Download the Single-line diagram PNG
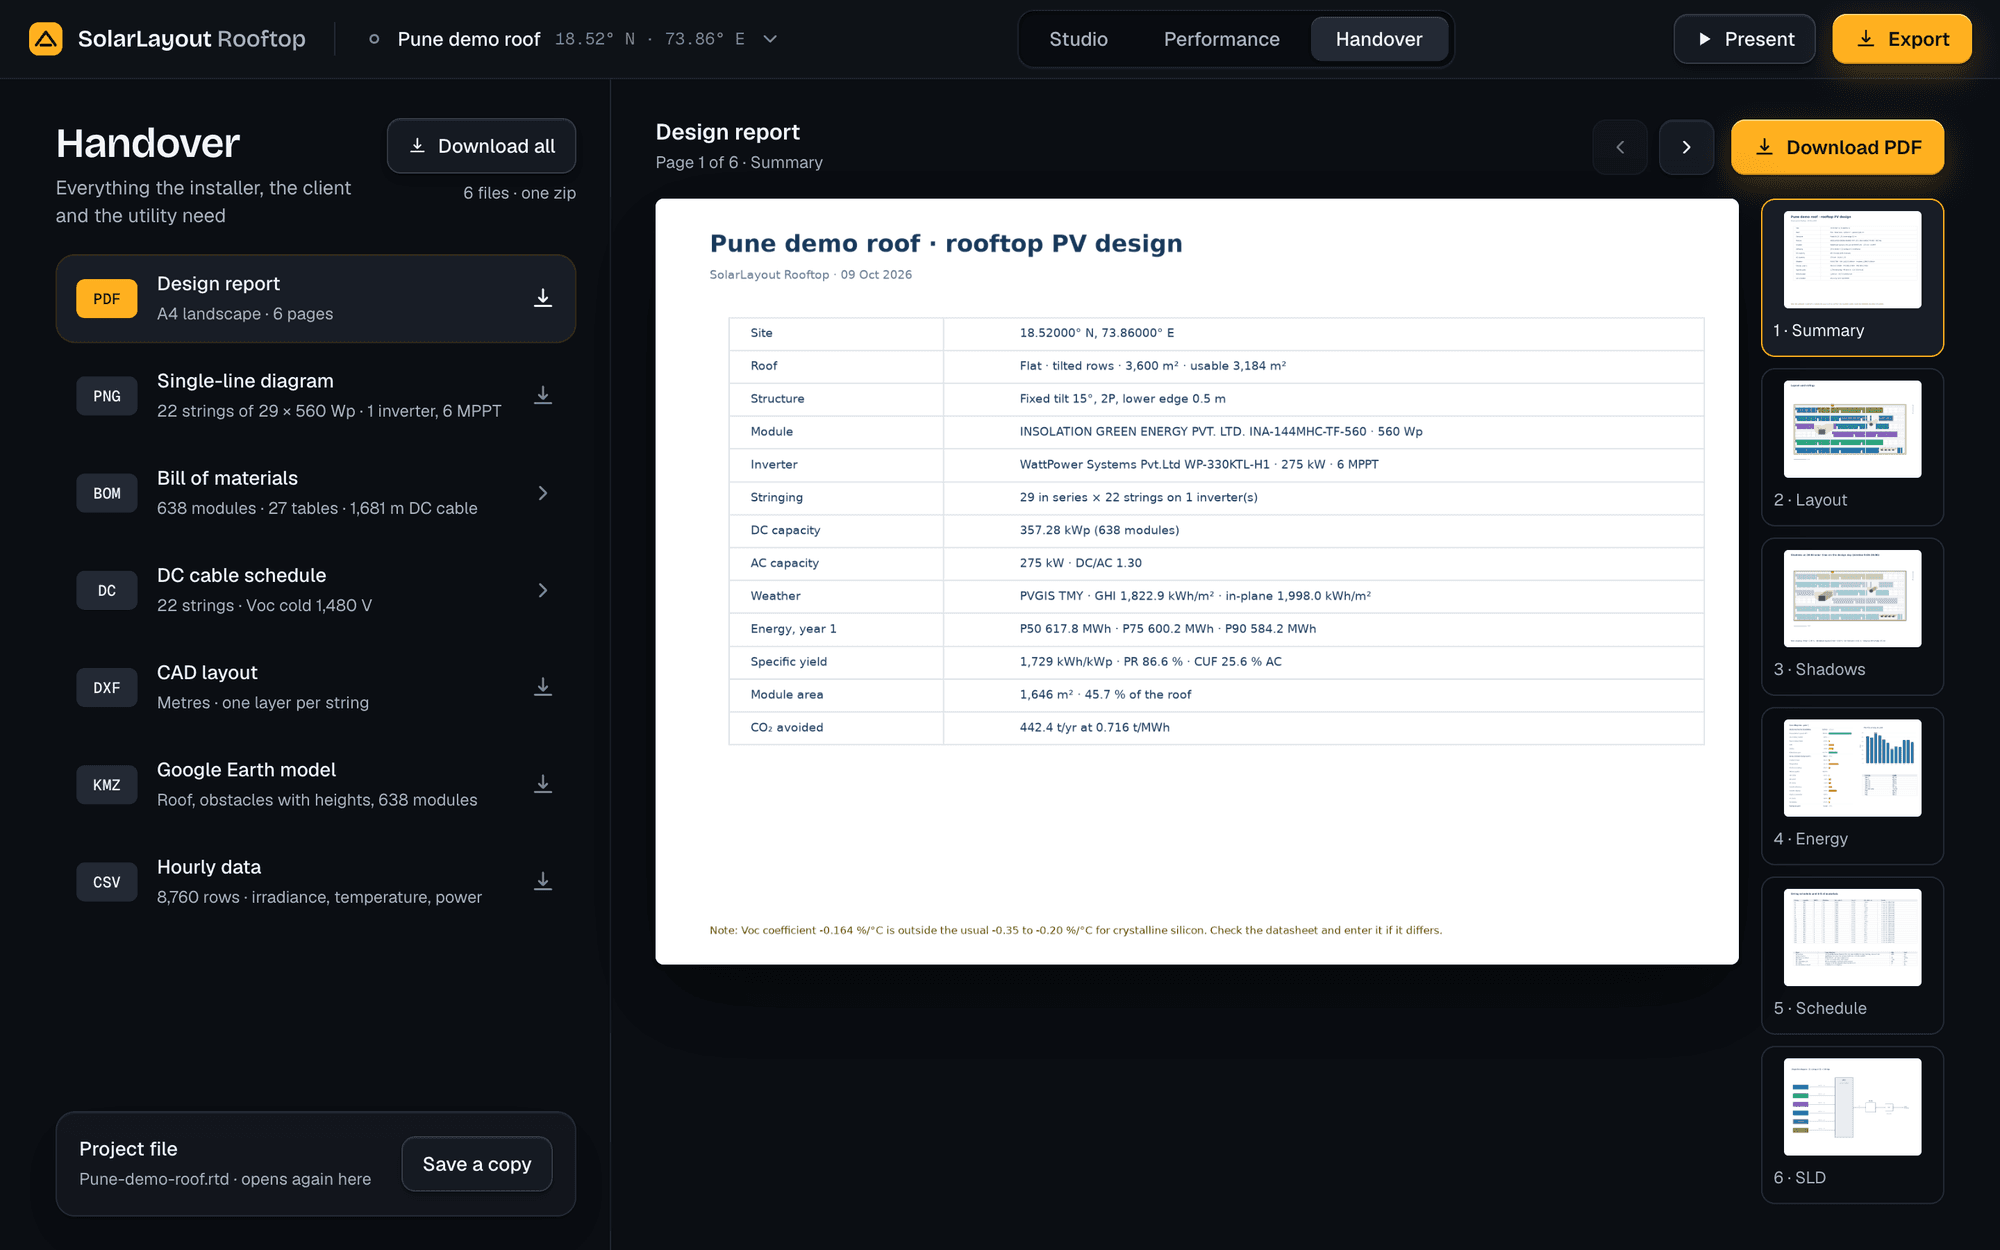The height and width of the screenshot is (1250, 2000). [543, 395]
